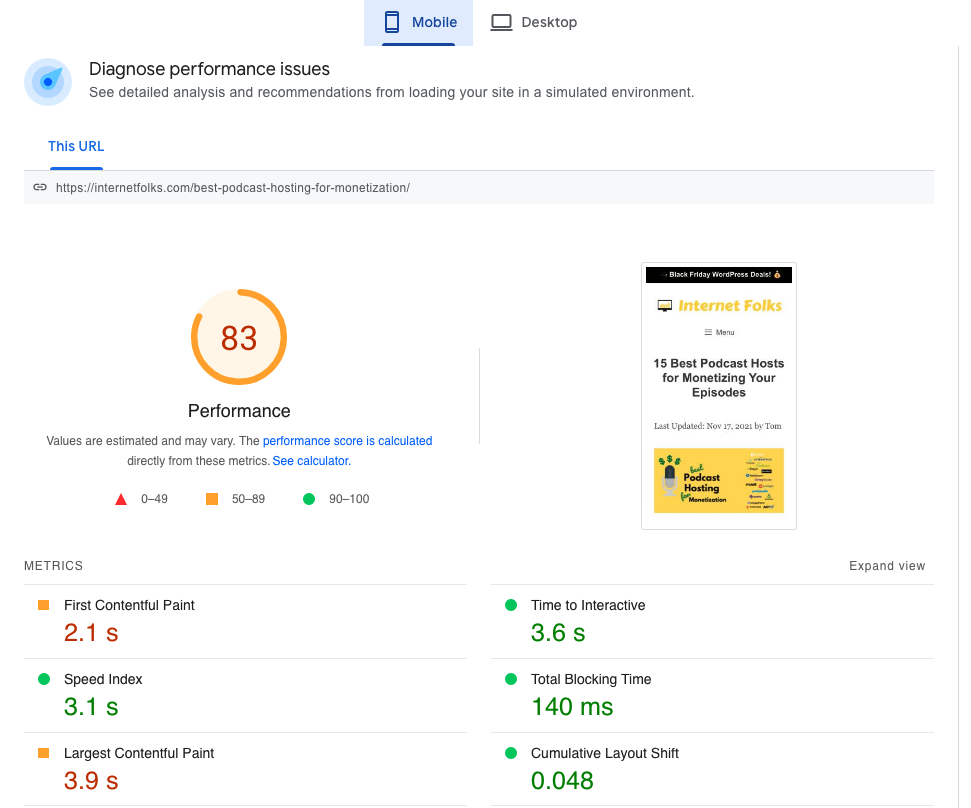Click the Cumulative Layout Shift label
The image size is (971, 808).
pos(605,754)
